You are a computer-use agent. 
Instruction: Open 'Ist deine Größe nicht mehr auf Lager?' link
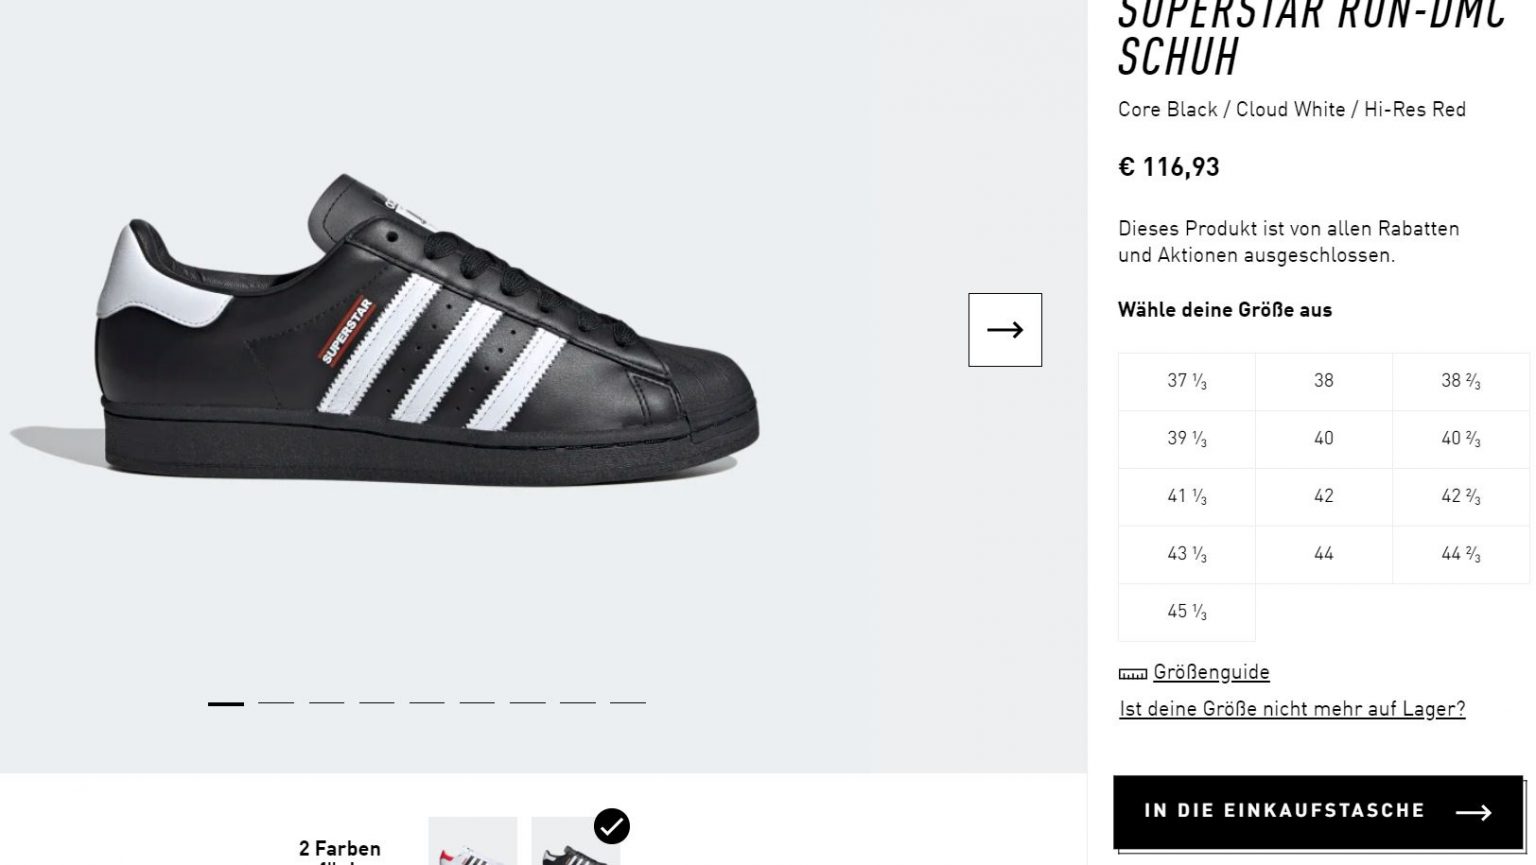coord(1292,709)
